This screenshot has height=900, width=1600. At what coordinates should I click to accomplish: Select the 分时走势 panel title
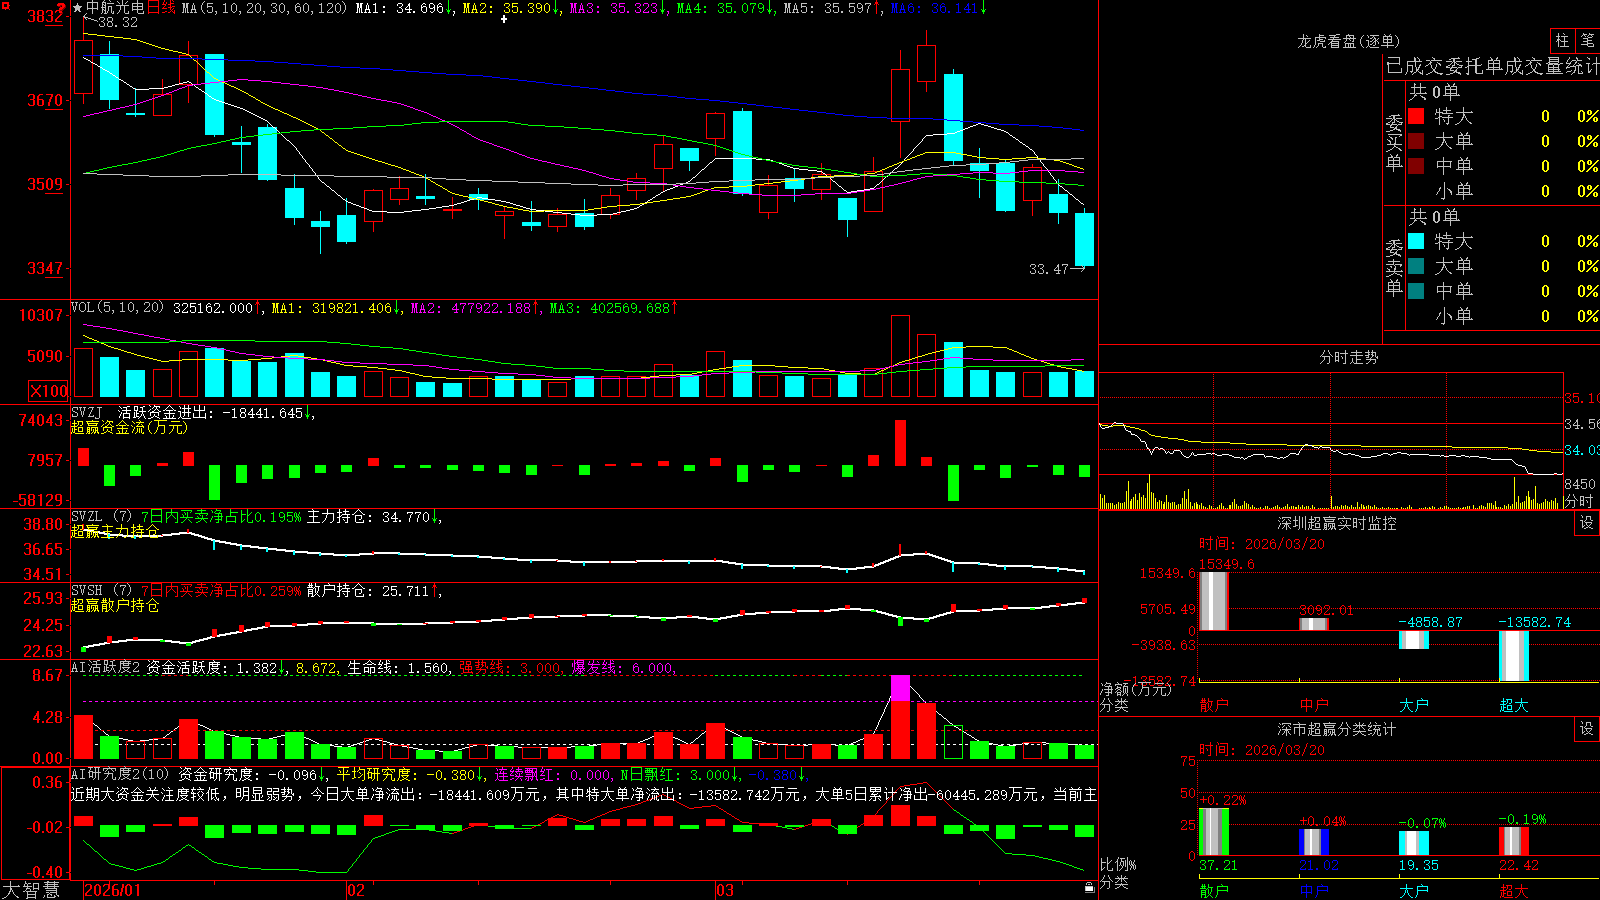pos(1348,357)
